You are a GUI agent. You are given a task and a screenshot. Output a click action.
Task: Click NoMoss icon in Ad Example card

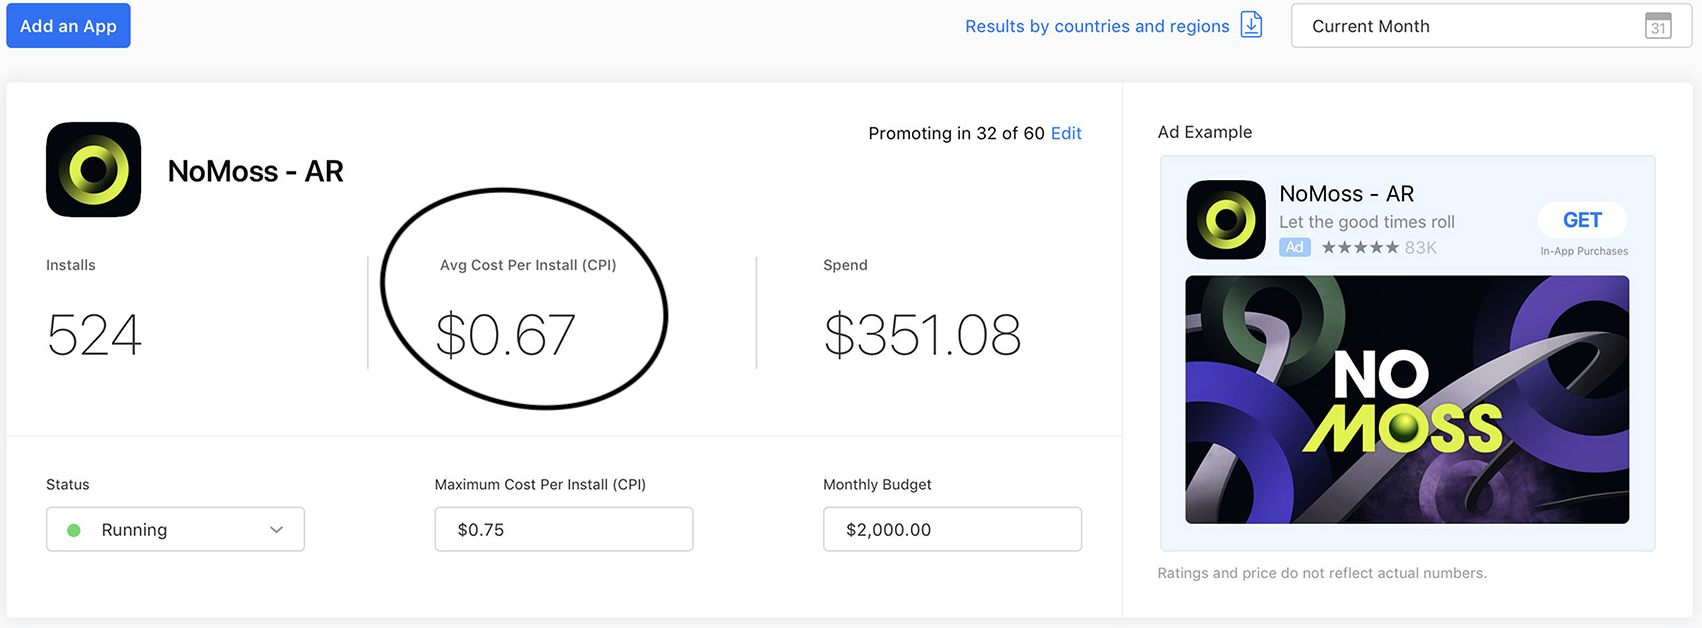click(x=1225, y=219)
